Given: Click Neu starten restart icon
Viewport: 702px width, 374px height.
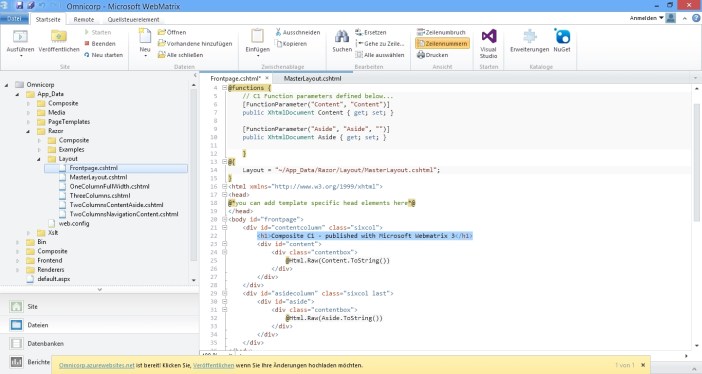Looking at the screenshot, I should click(87, 55).
